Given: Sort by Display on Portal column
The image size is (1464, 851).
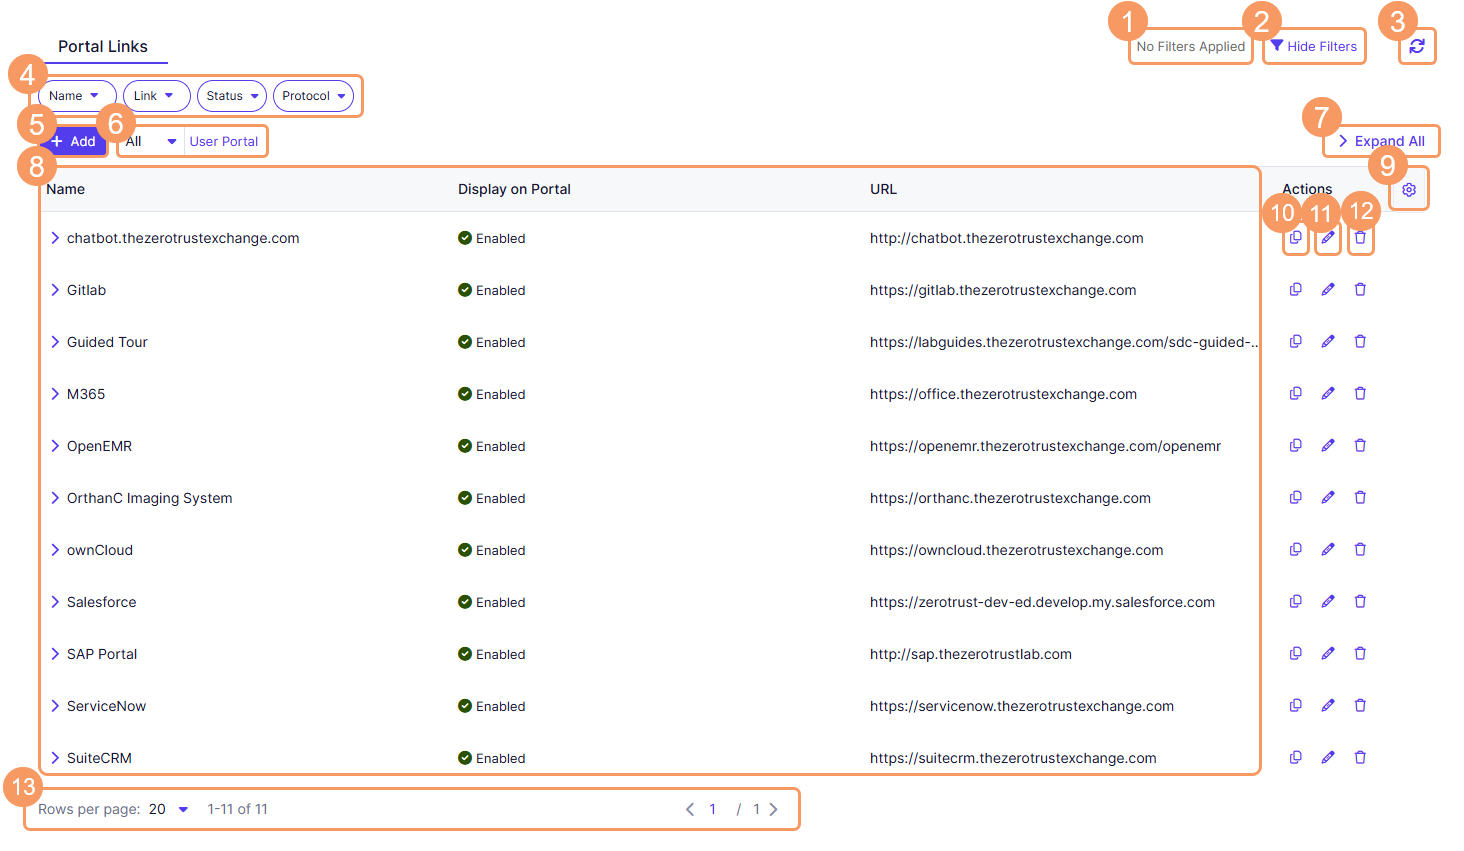Looking at the screenshot, I should pos(514,189).
